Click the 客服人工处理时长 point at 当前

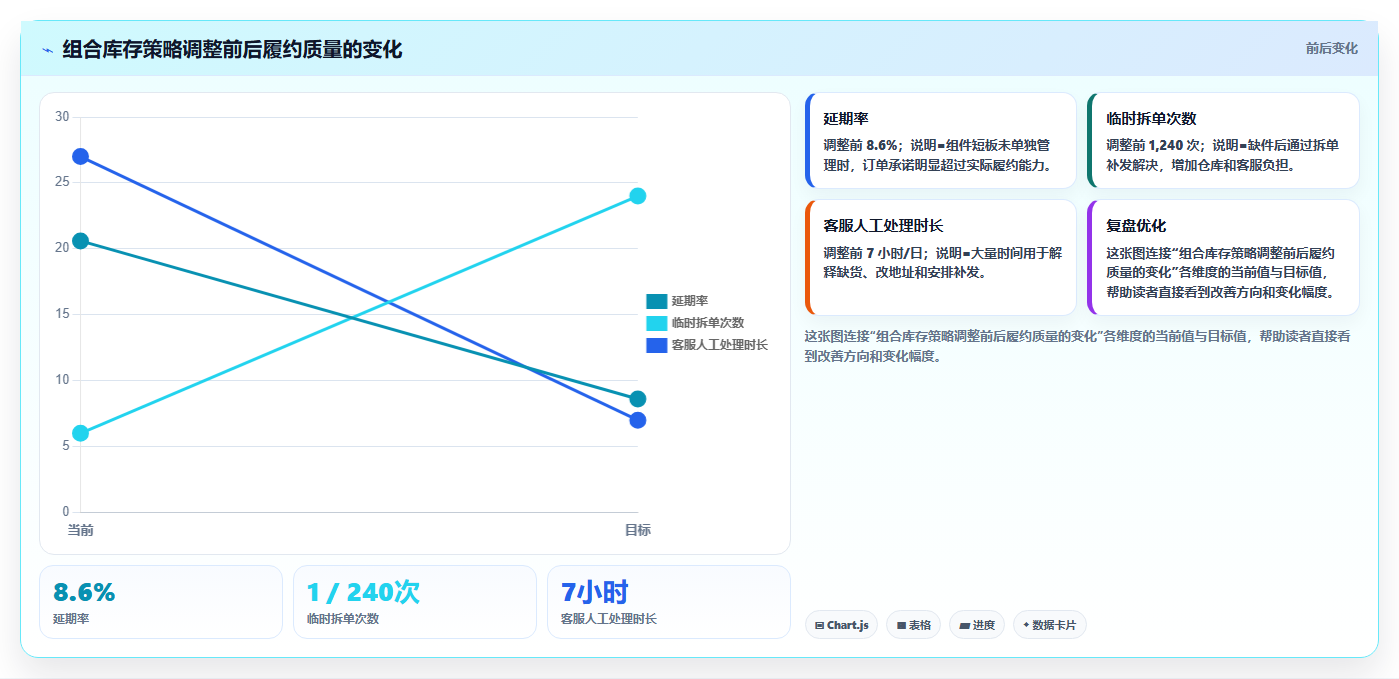tap(81, 157)
